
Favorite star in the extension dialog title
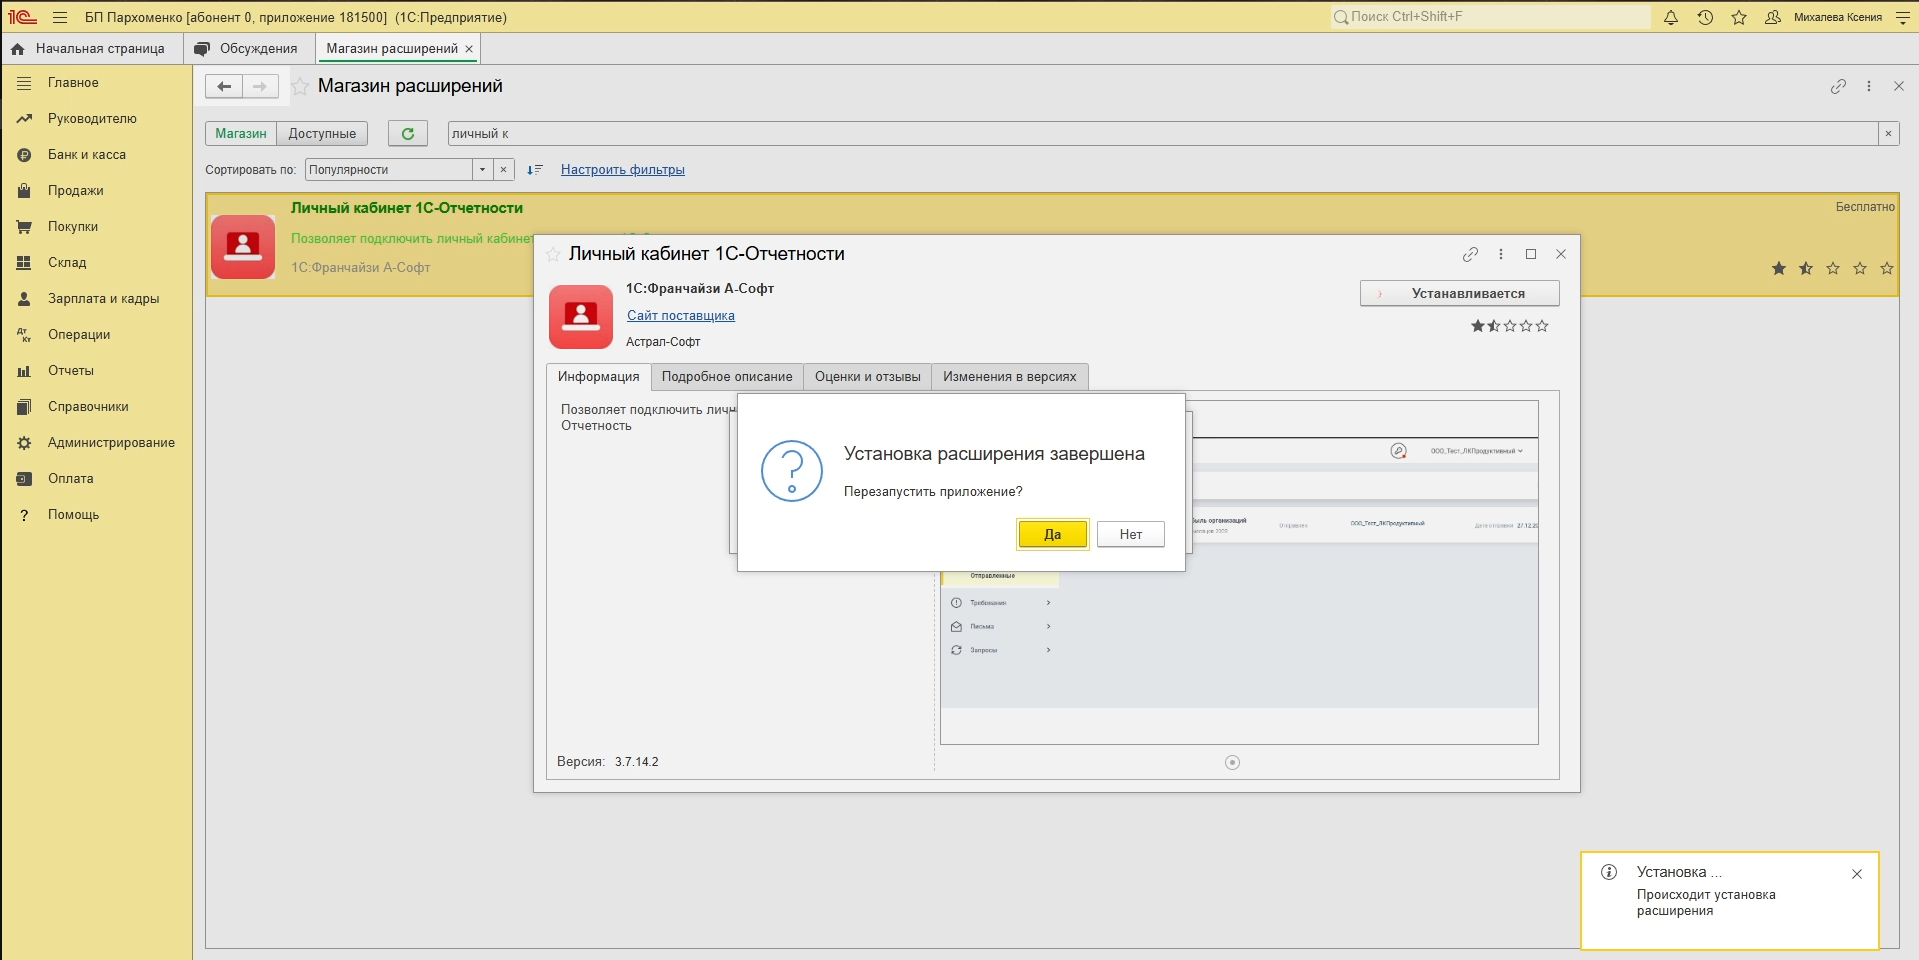(x=553, y=254)
